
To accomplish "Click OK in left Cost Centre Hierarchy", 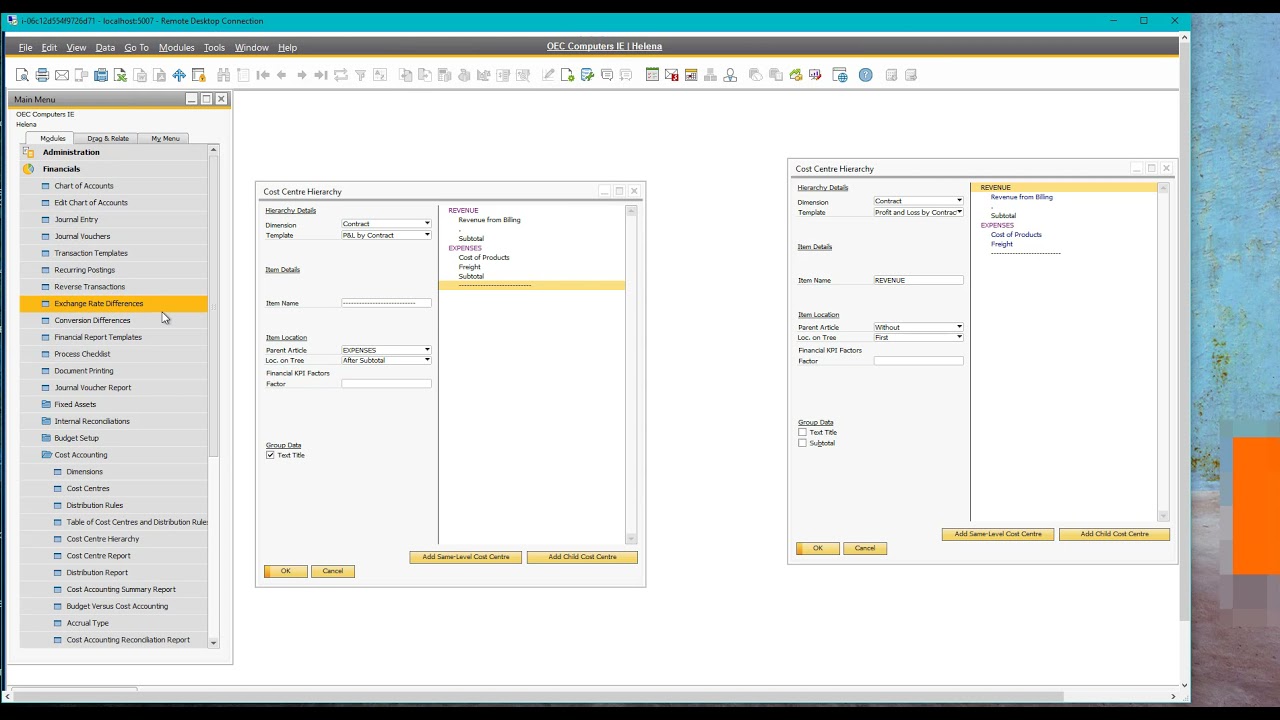I will (285, 571).
